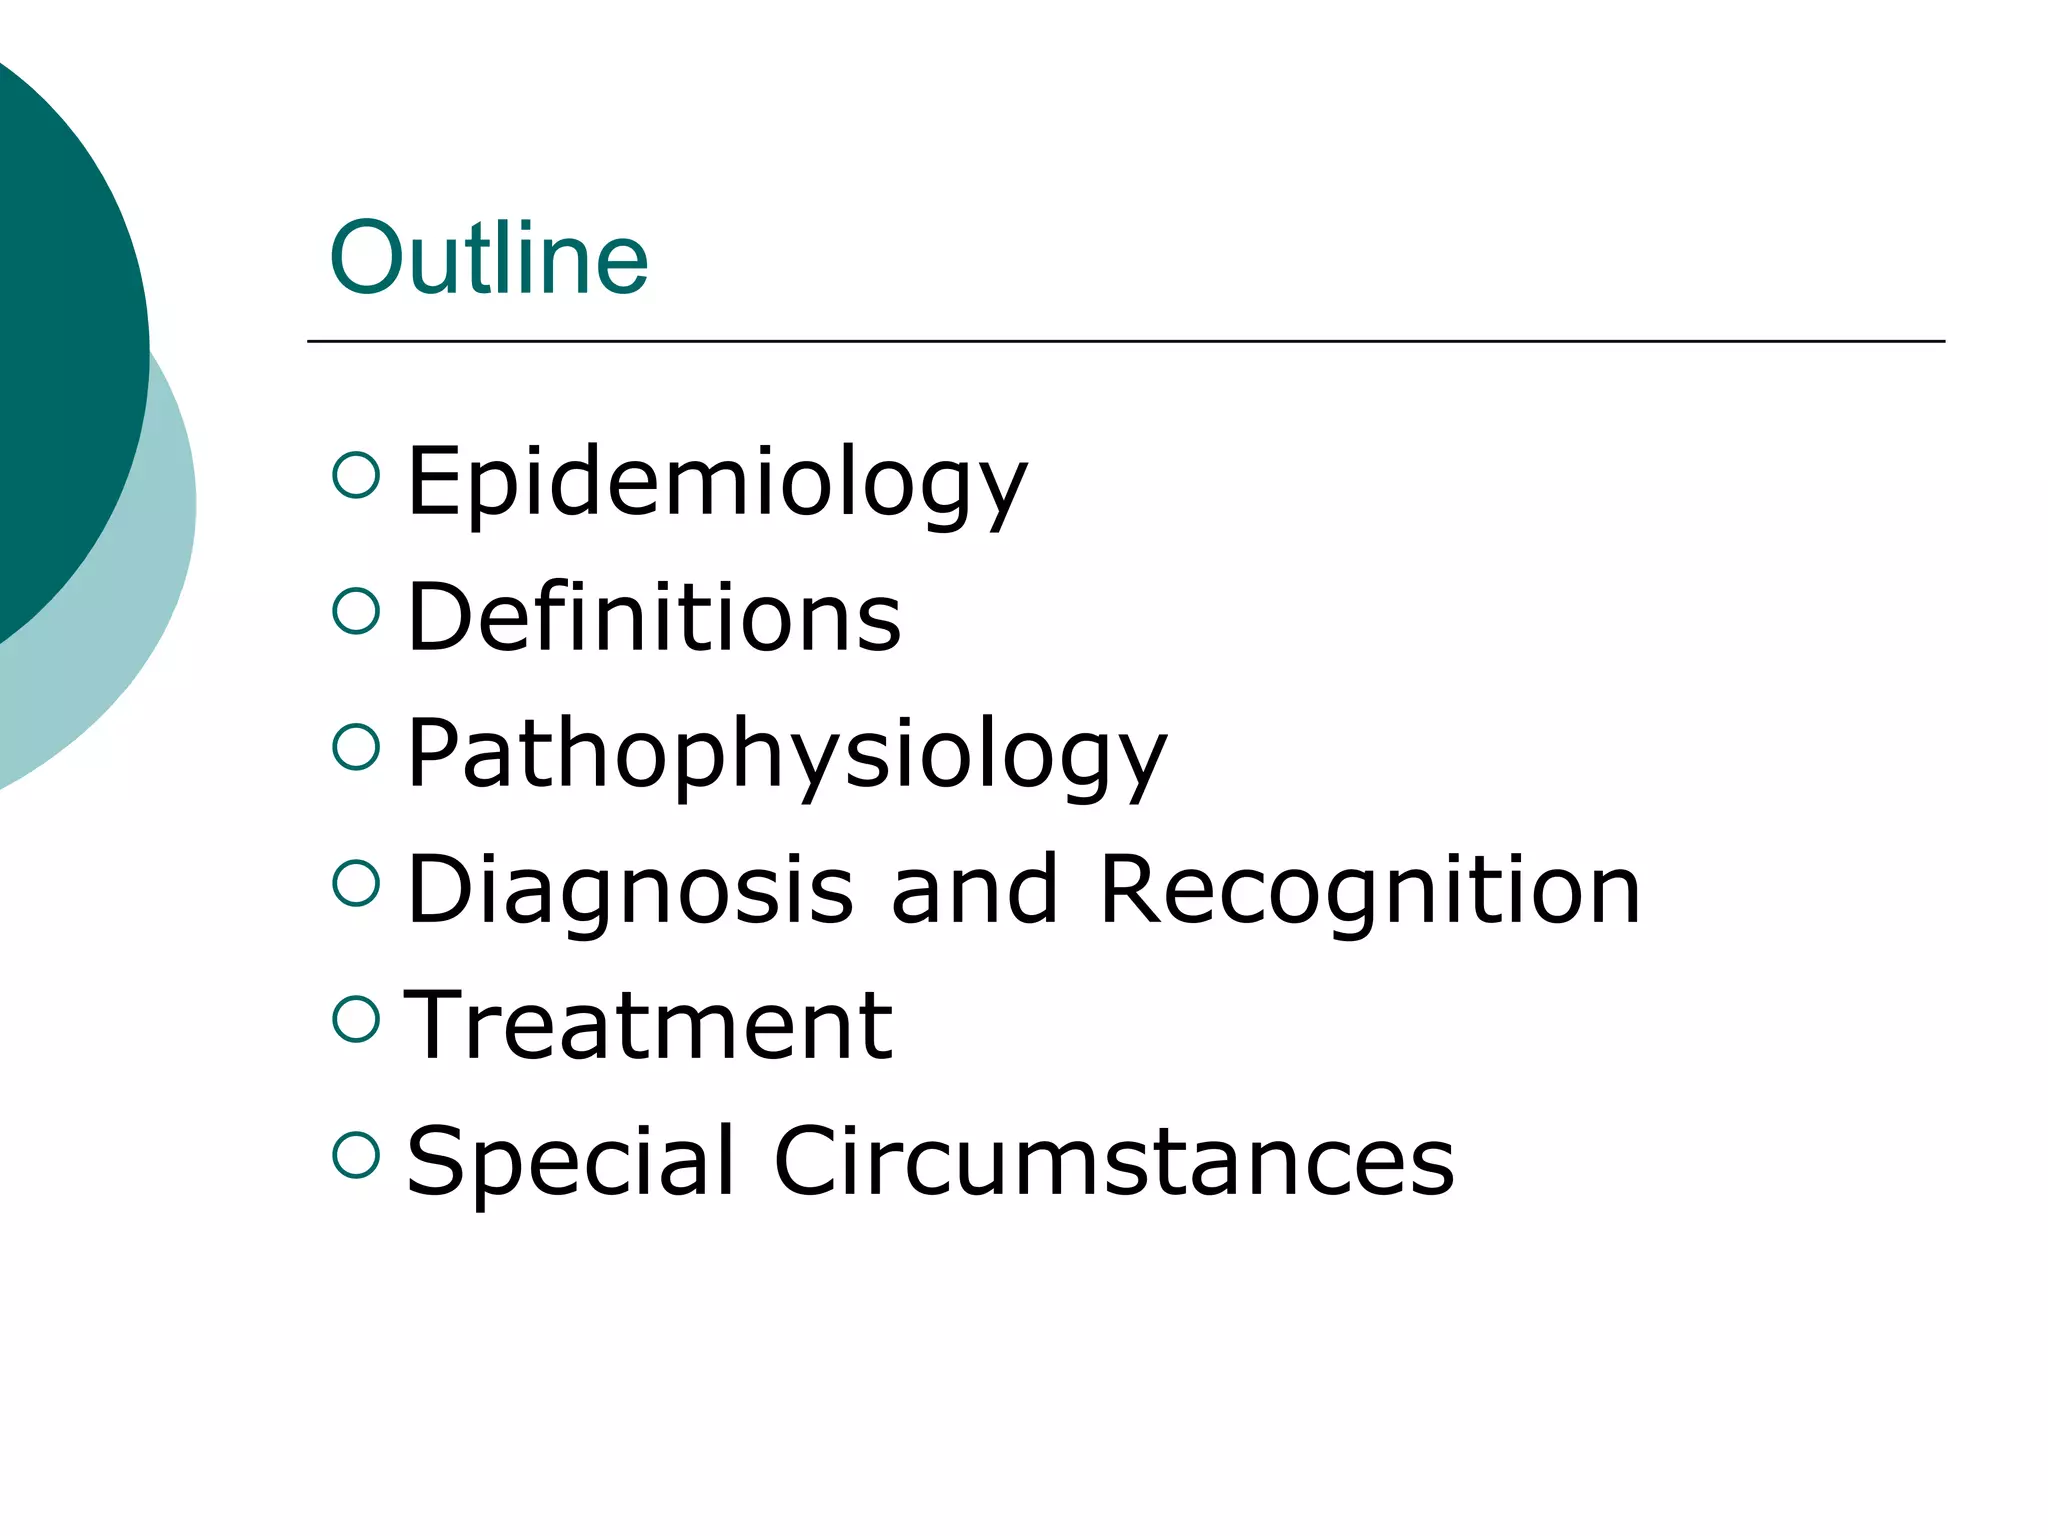Select the Pathophysiology text
This screenshot has width=2048, height=1536.
(x=787, y=754)
